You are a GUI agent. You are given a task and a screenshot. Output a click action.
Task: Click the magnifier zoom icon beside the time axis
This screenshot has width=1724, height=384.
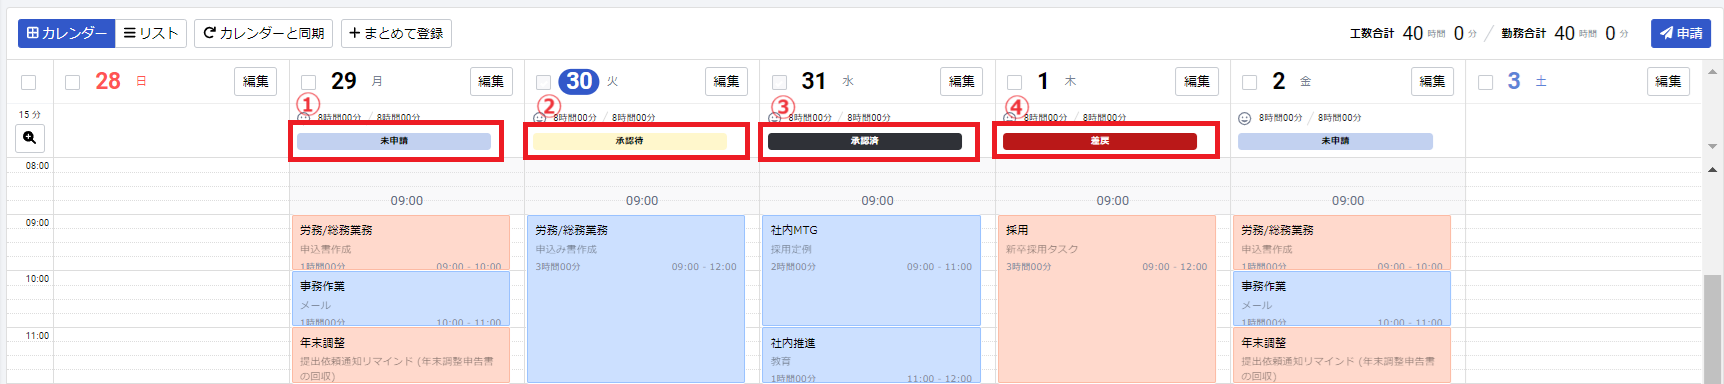[30, 138]
